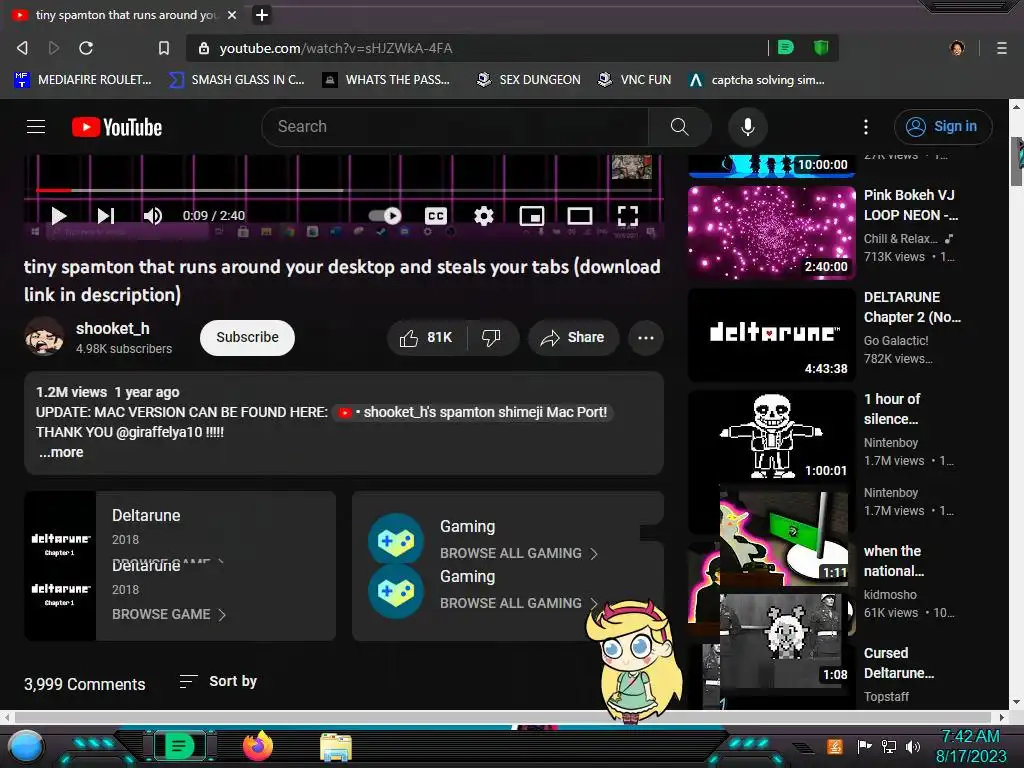Open WHATS THE PASS... bookmark
Screen dimensions: 1024x768
pos(386,80)
